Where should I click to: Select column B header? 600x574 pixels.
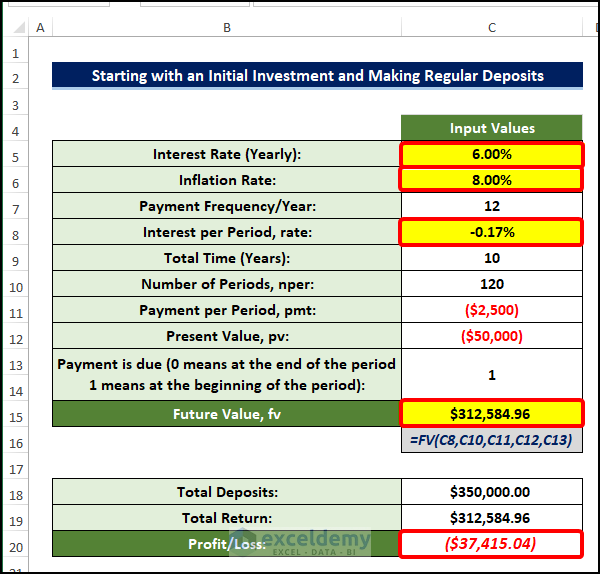[x=227, y=28]
